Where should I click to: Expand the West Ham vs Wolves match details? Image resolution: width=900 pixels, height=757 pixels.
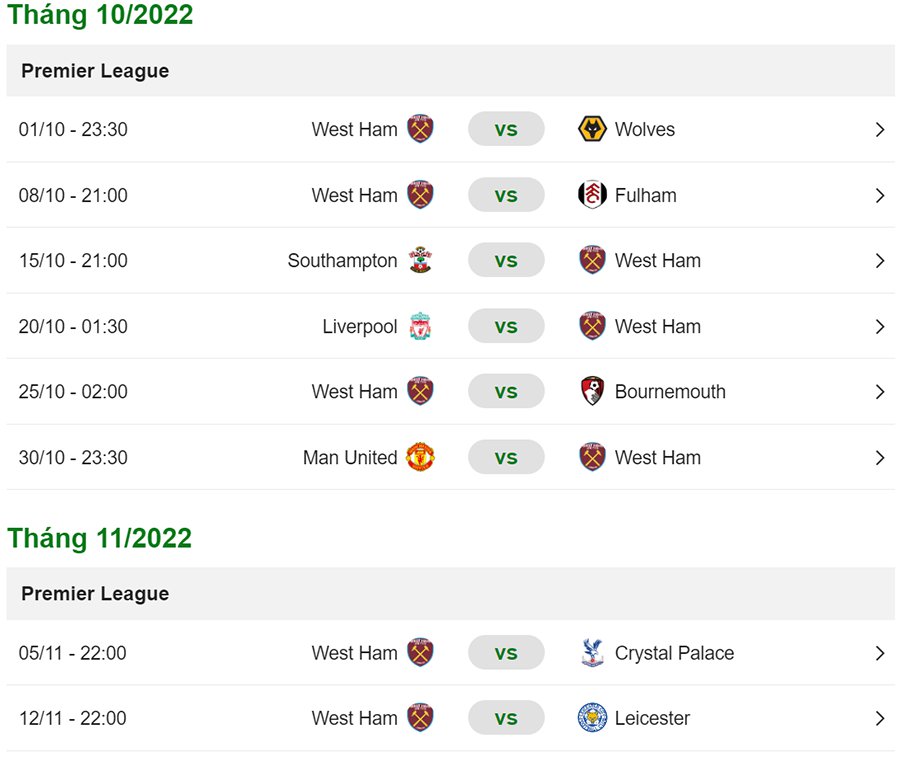881,129
